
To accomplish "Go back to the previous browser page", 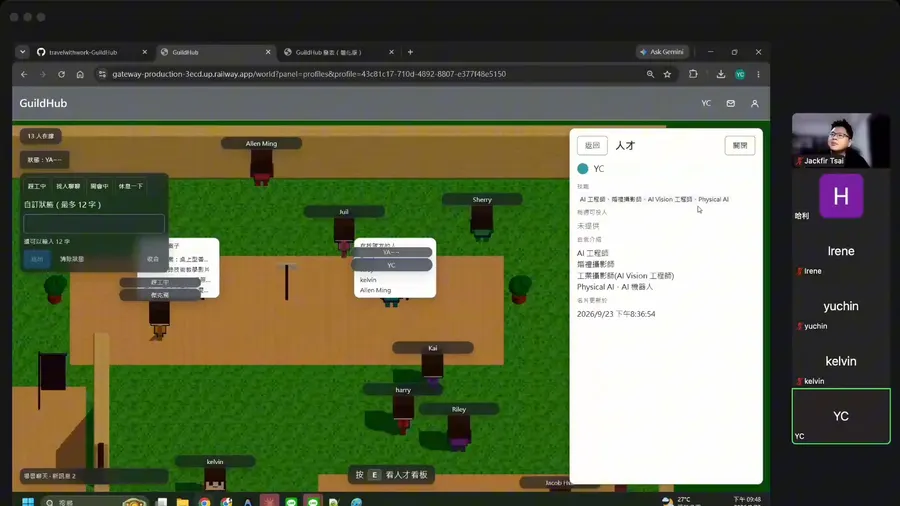I will click(x=24, y=74).
